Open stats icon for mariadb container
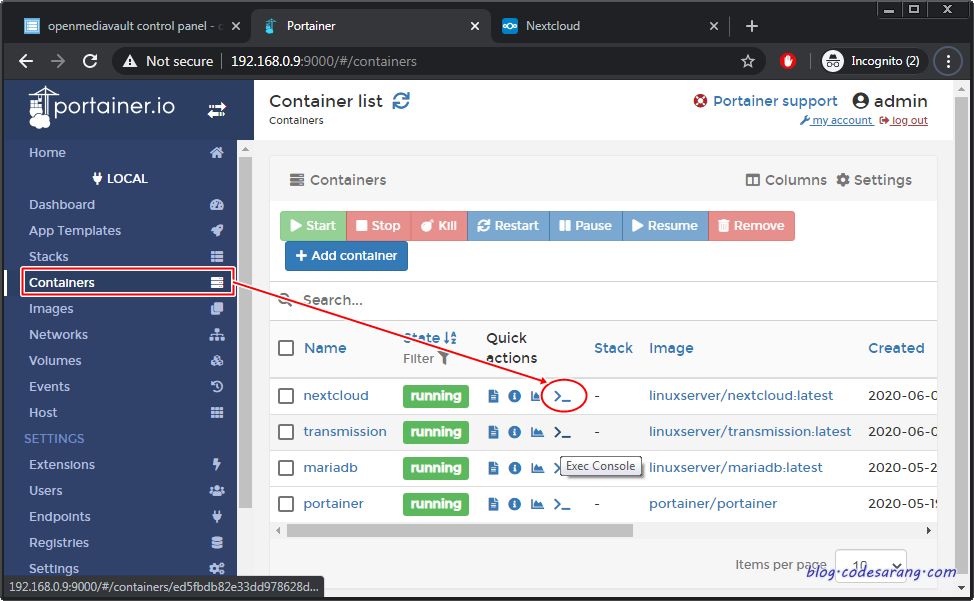The height and width of the screenshot is (601, 974). click(x=537, y=468)
